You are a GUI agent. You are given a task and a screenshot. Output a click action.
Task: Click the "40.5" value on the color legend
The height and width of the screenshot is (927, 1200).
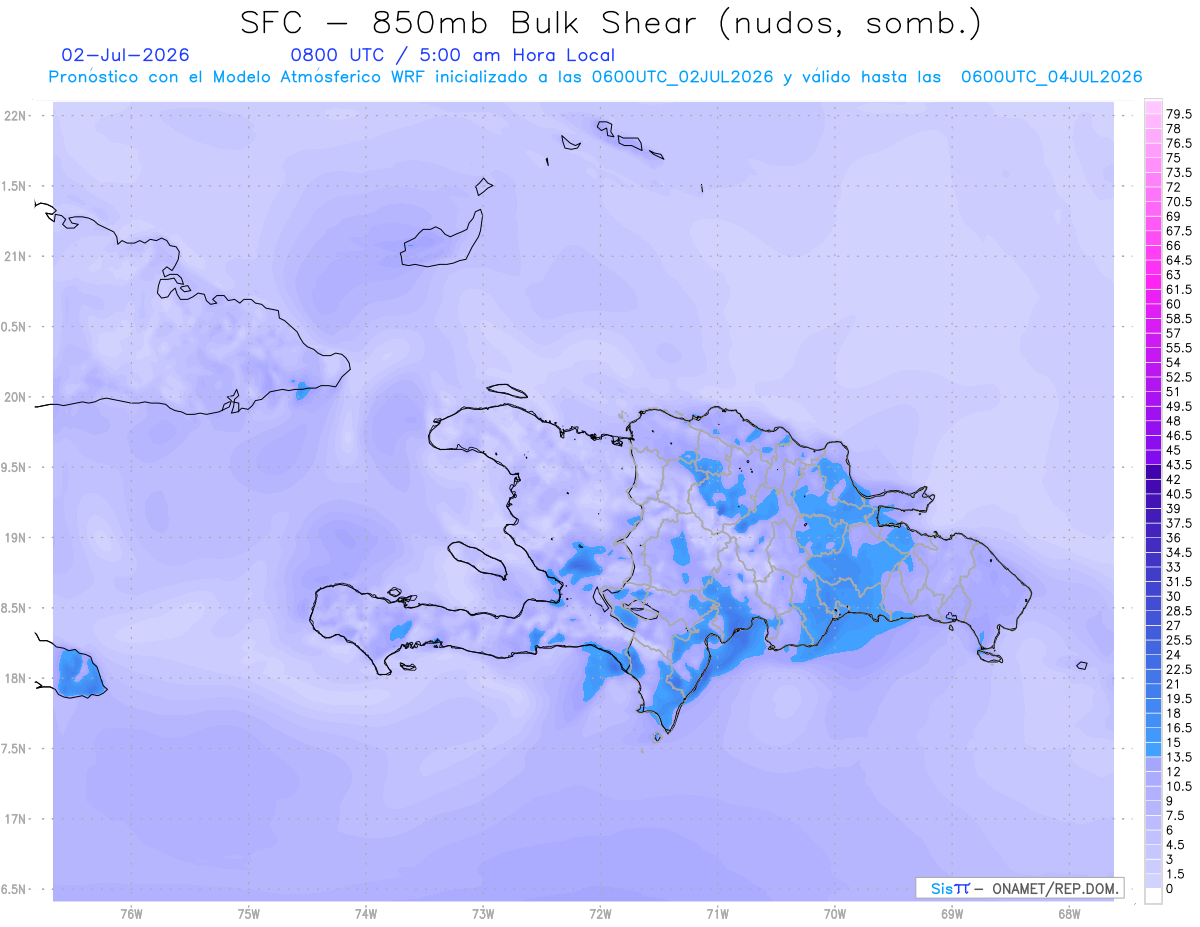click(1180, 493)
